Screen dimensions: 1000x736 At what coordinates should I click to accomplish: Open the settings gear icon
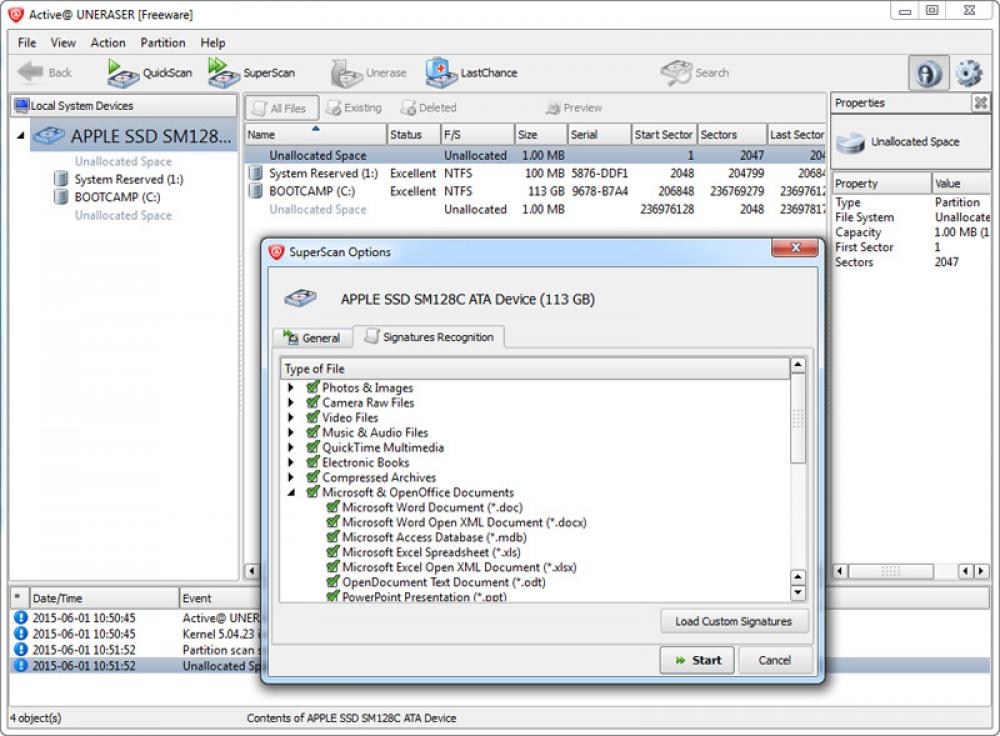click(967, 72)
